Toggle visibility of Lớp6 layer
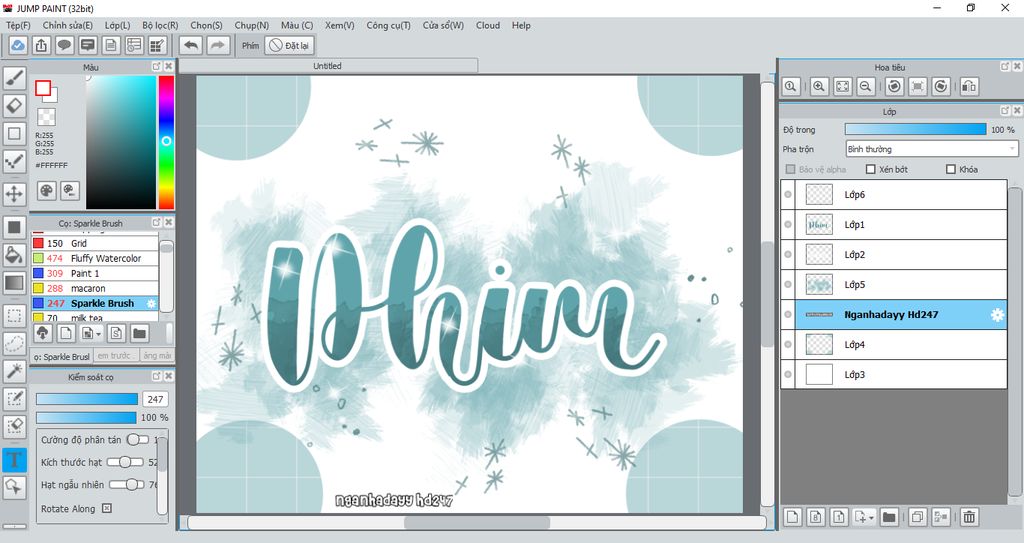 coord(788,194)
